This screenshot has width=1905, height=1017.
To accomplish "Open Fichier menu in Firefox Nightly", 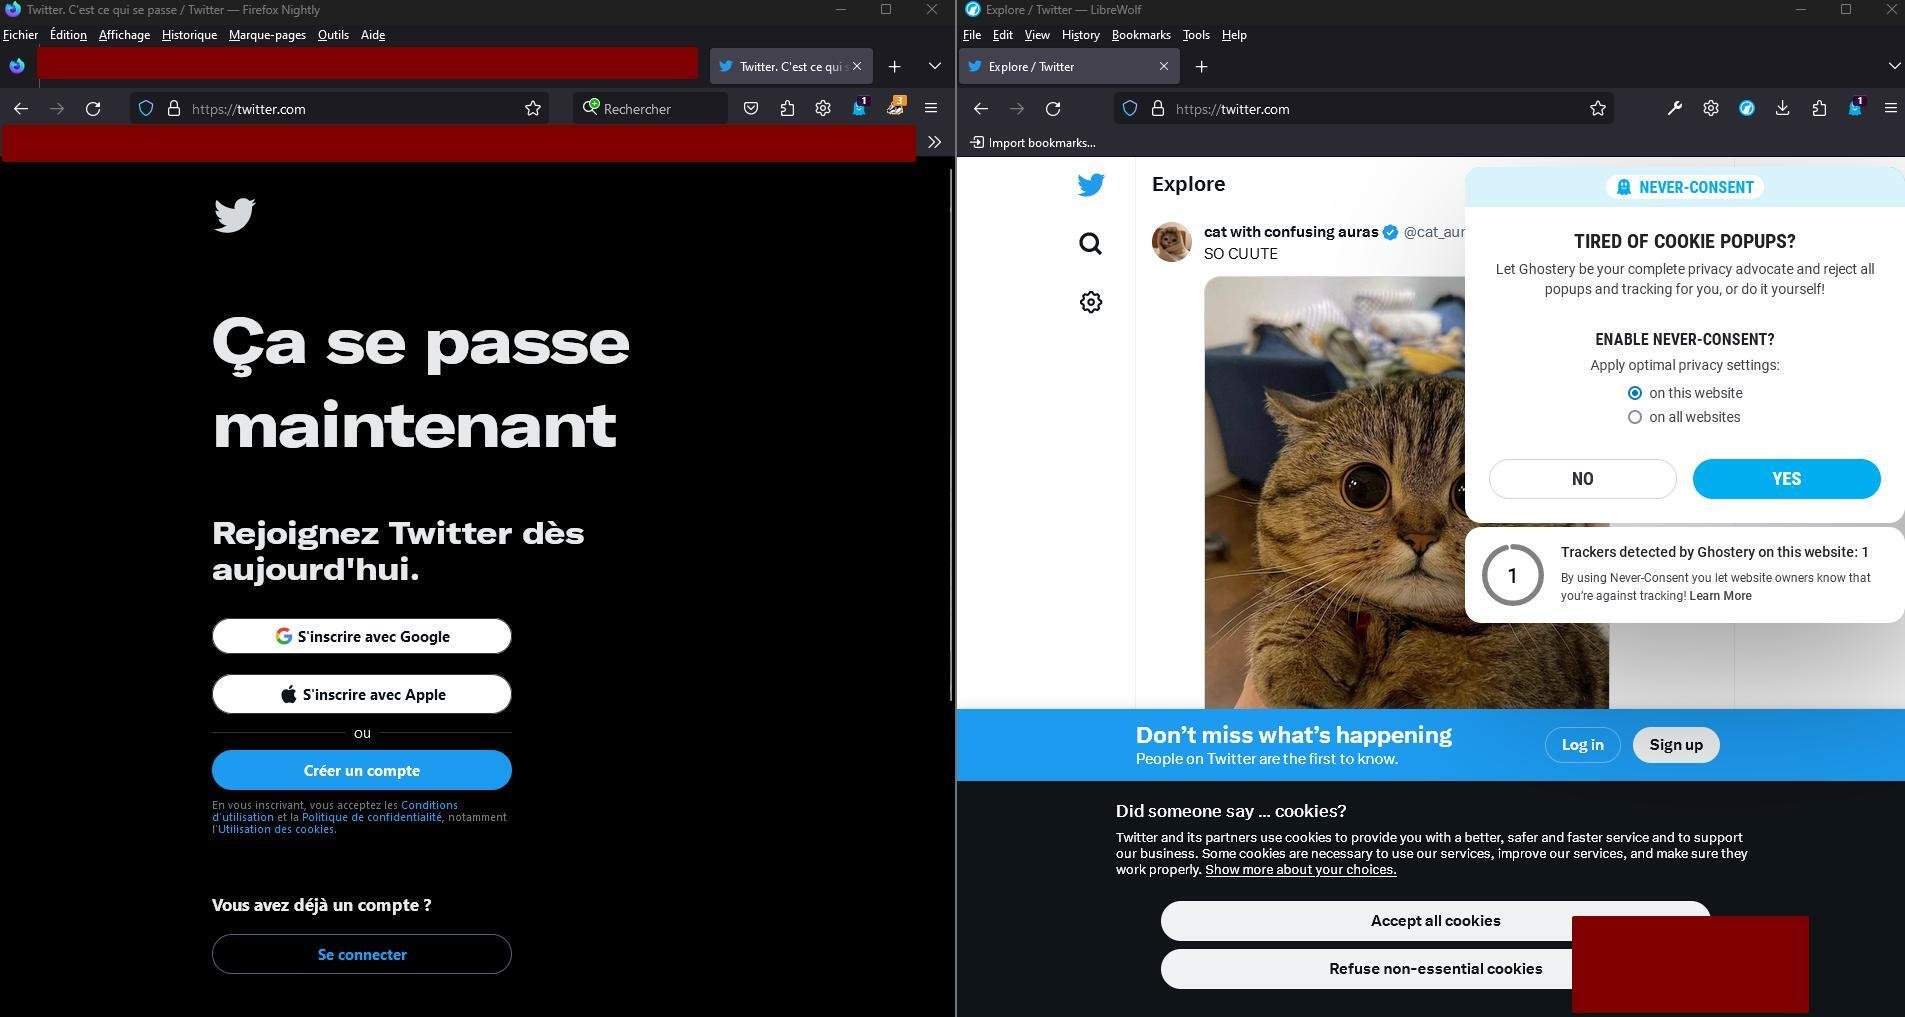I will point(20,35).
